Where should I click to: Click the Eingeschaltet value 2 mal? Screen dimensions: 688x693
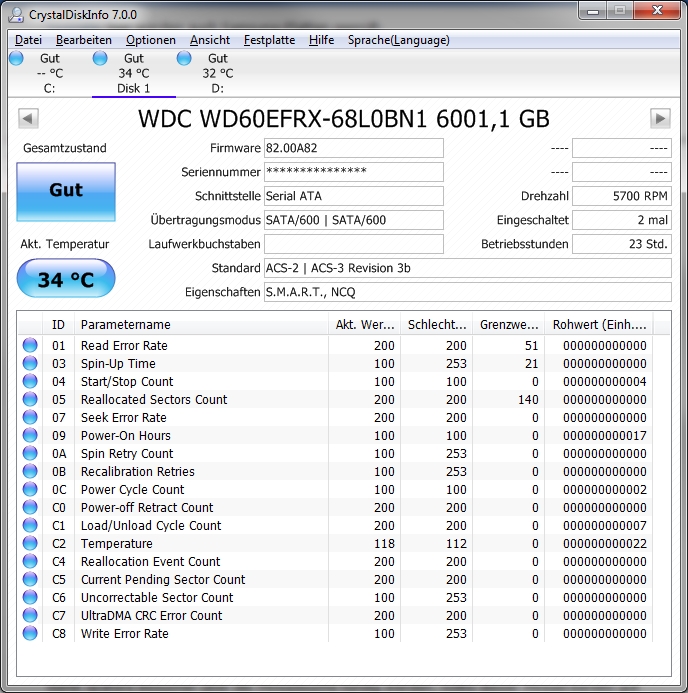point(622,220)
